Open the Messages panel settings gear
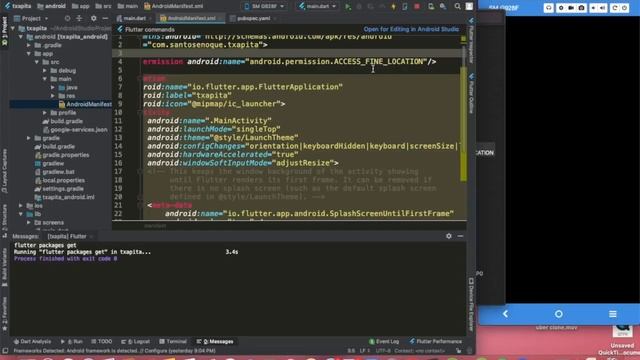This screenshot has height=360, width=640. coord(449,236)
